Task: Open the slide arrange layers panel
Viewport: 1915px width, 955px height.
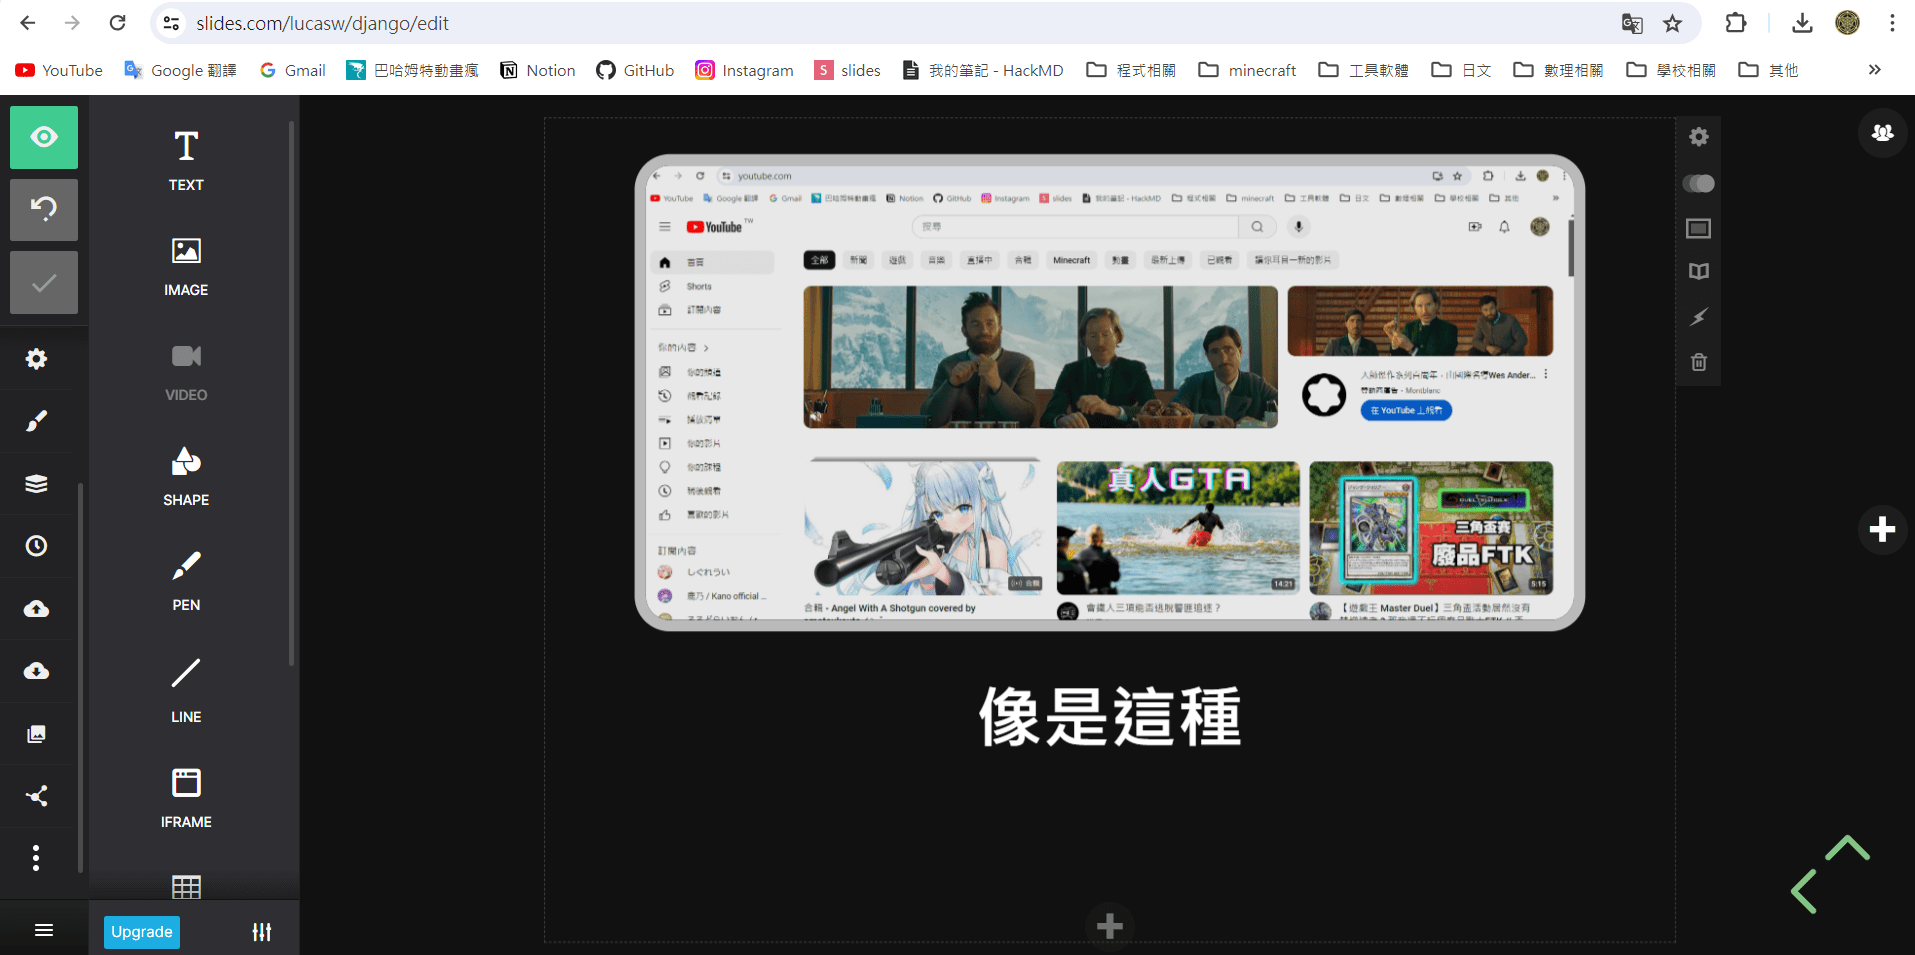Action: point(37,484)
